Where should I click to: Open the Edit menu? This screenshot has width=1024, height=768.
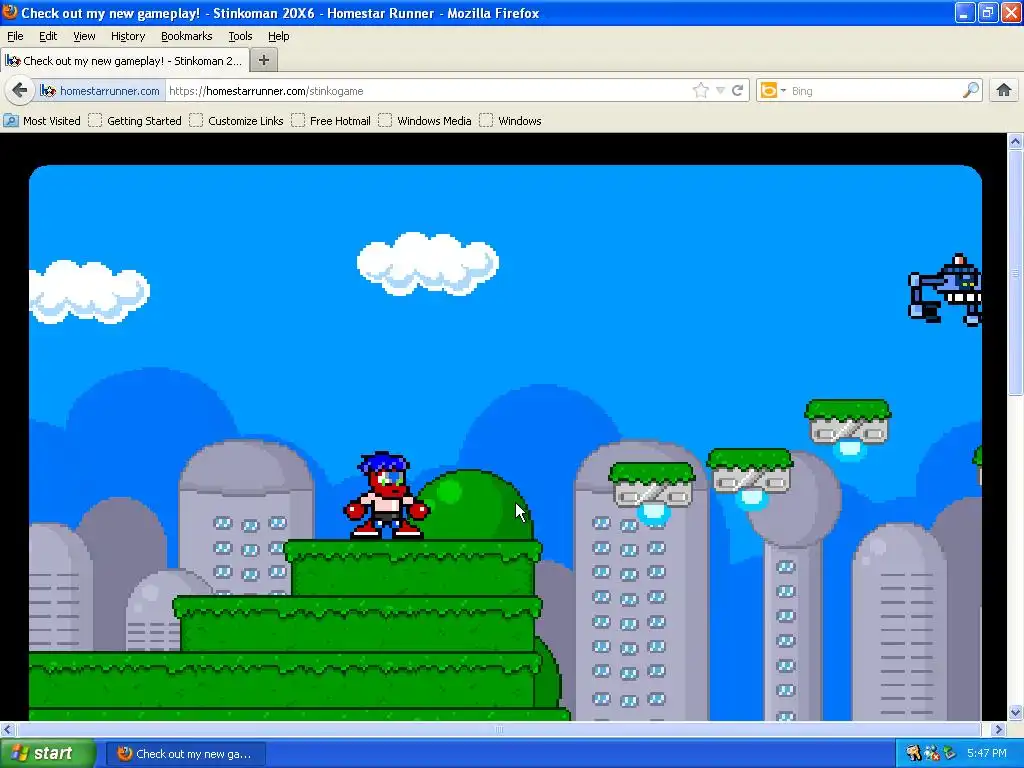[48, 36]
